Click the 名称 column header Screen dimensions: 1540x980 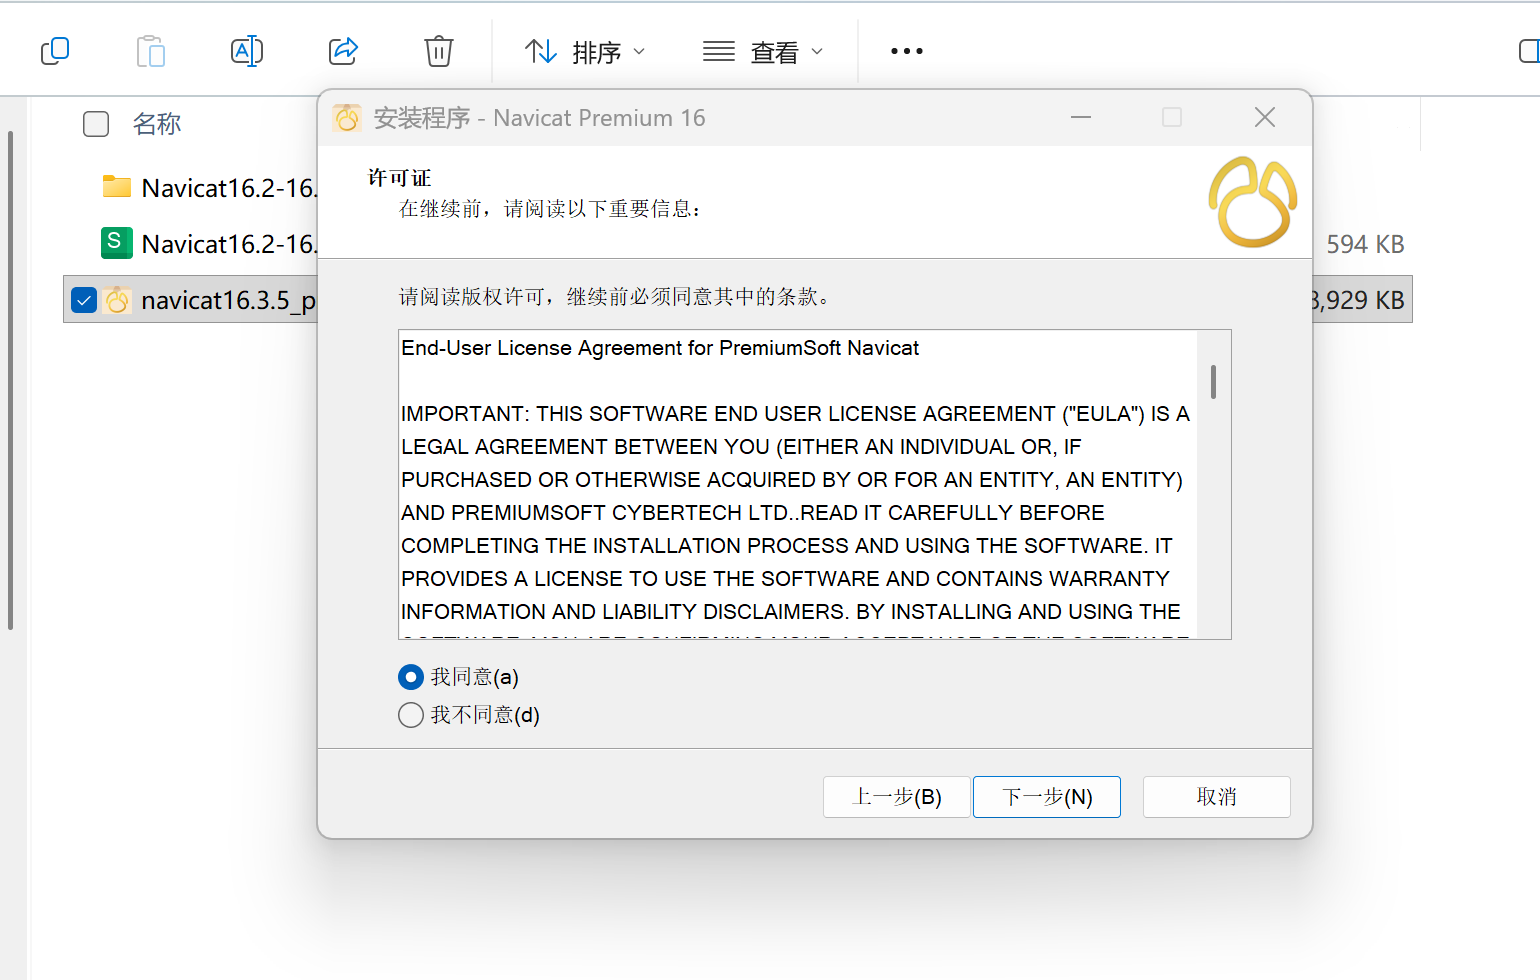157,124
